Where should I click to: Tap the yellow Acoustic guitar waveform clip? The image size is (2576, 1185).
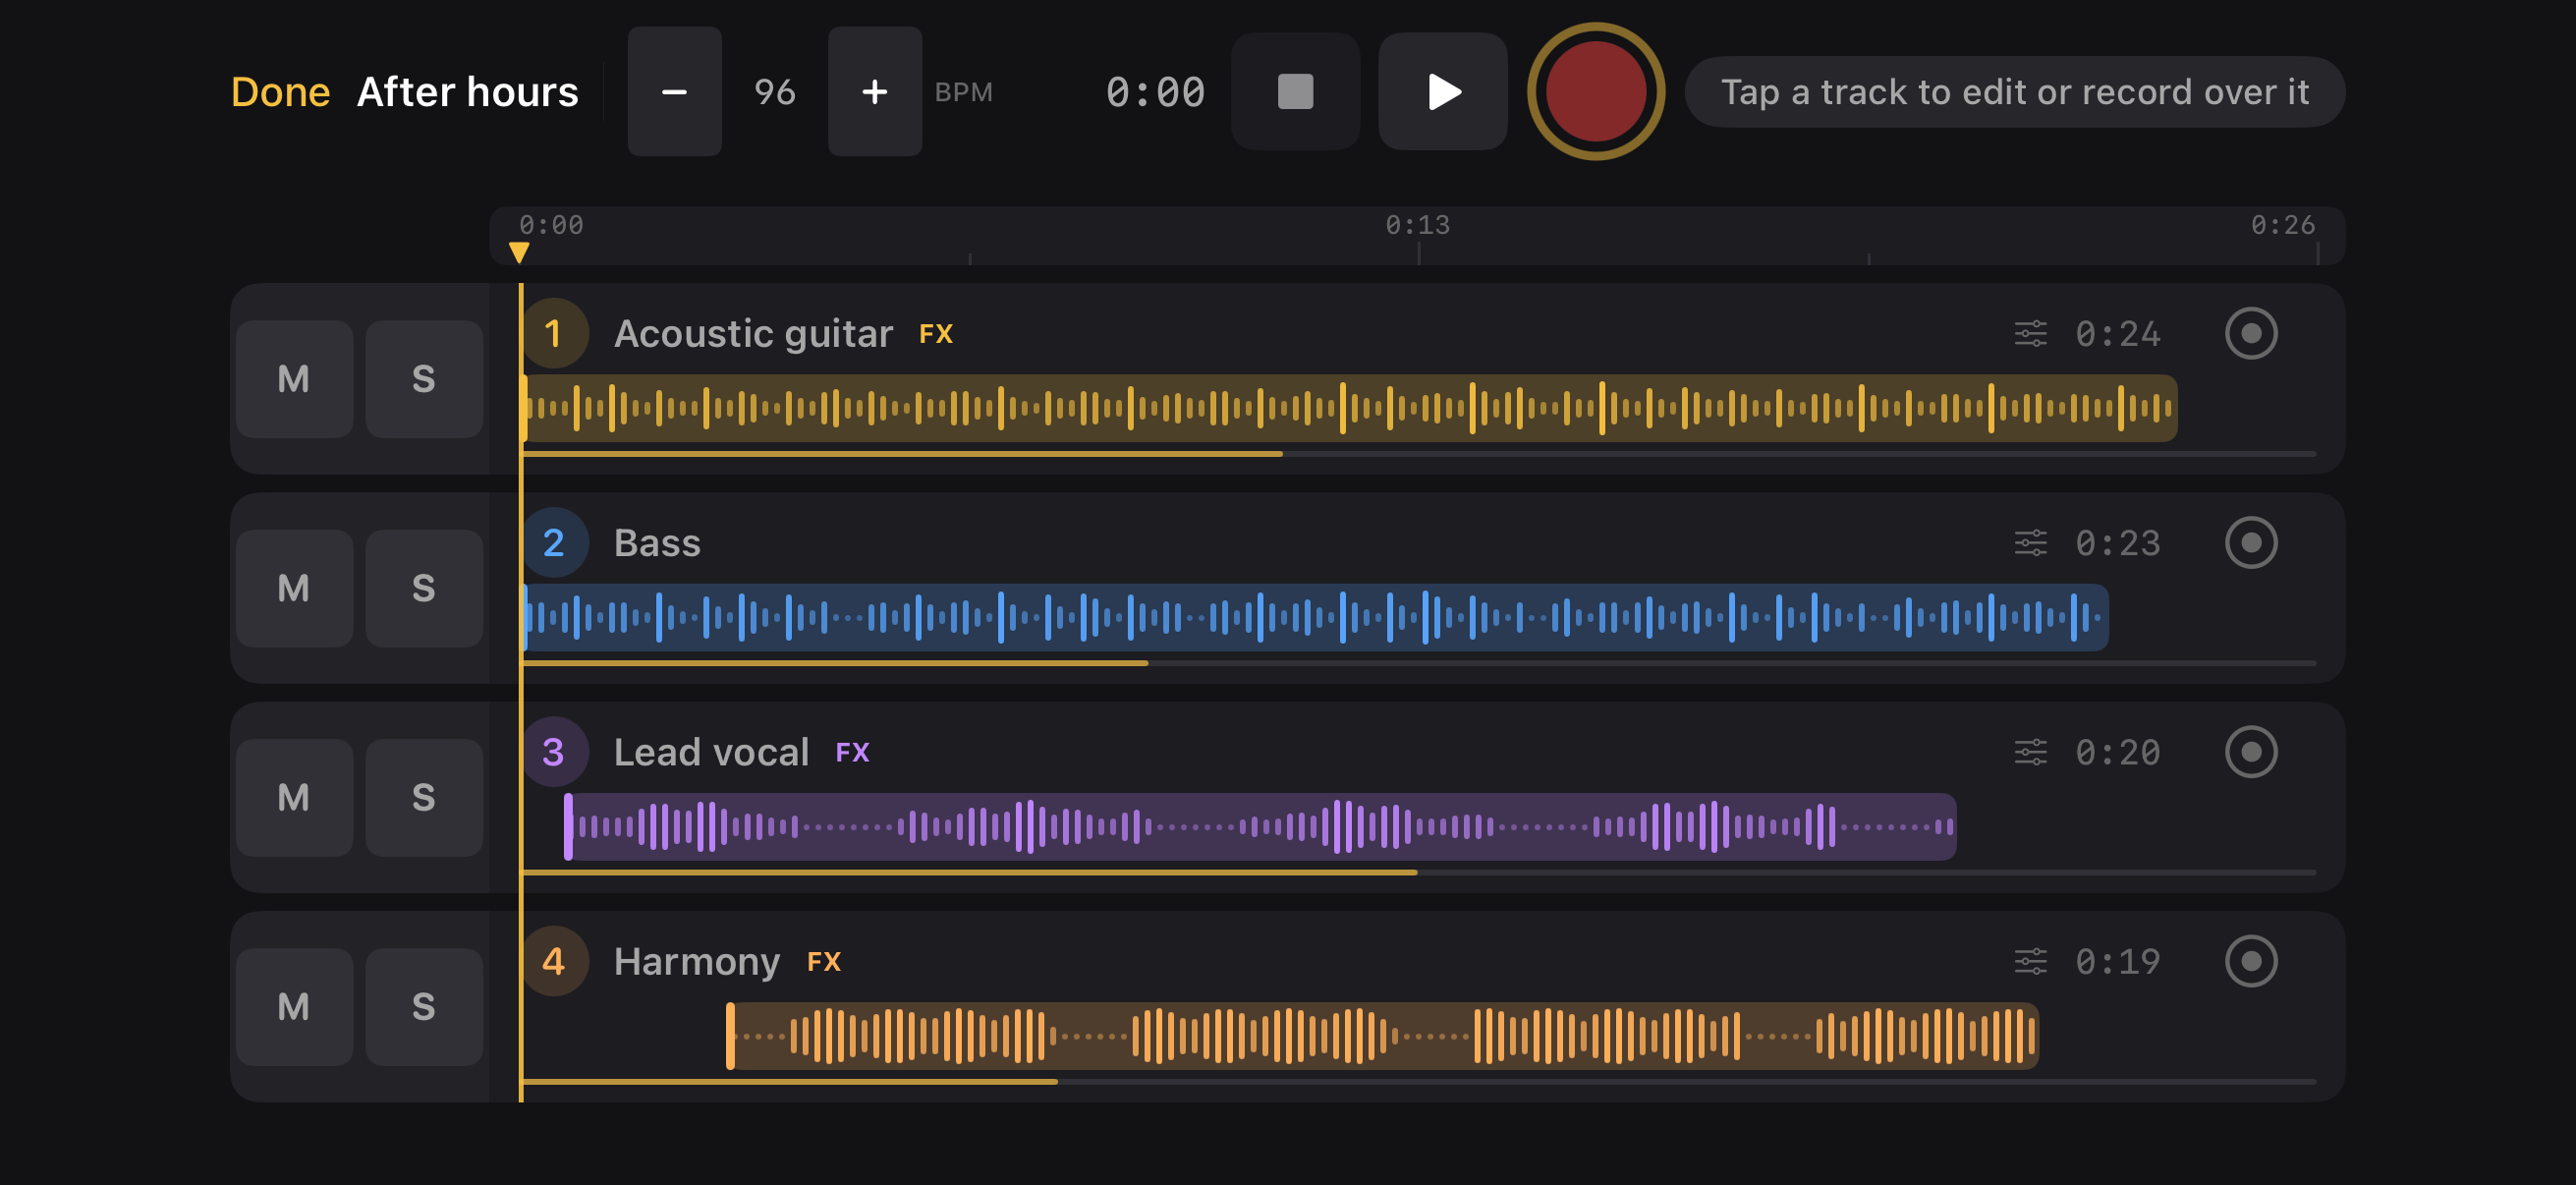pos(1348,408)
